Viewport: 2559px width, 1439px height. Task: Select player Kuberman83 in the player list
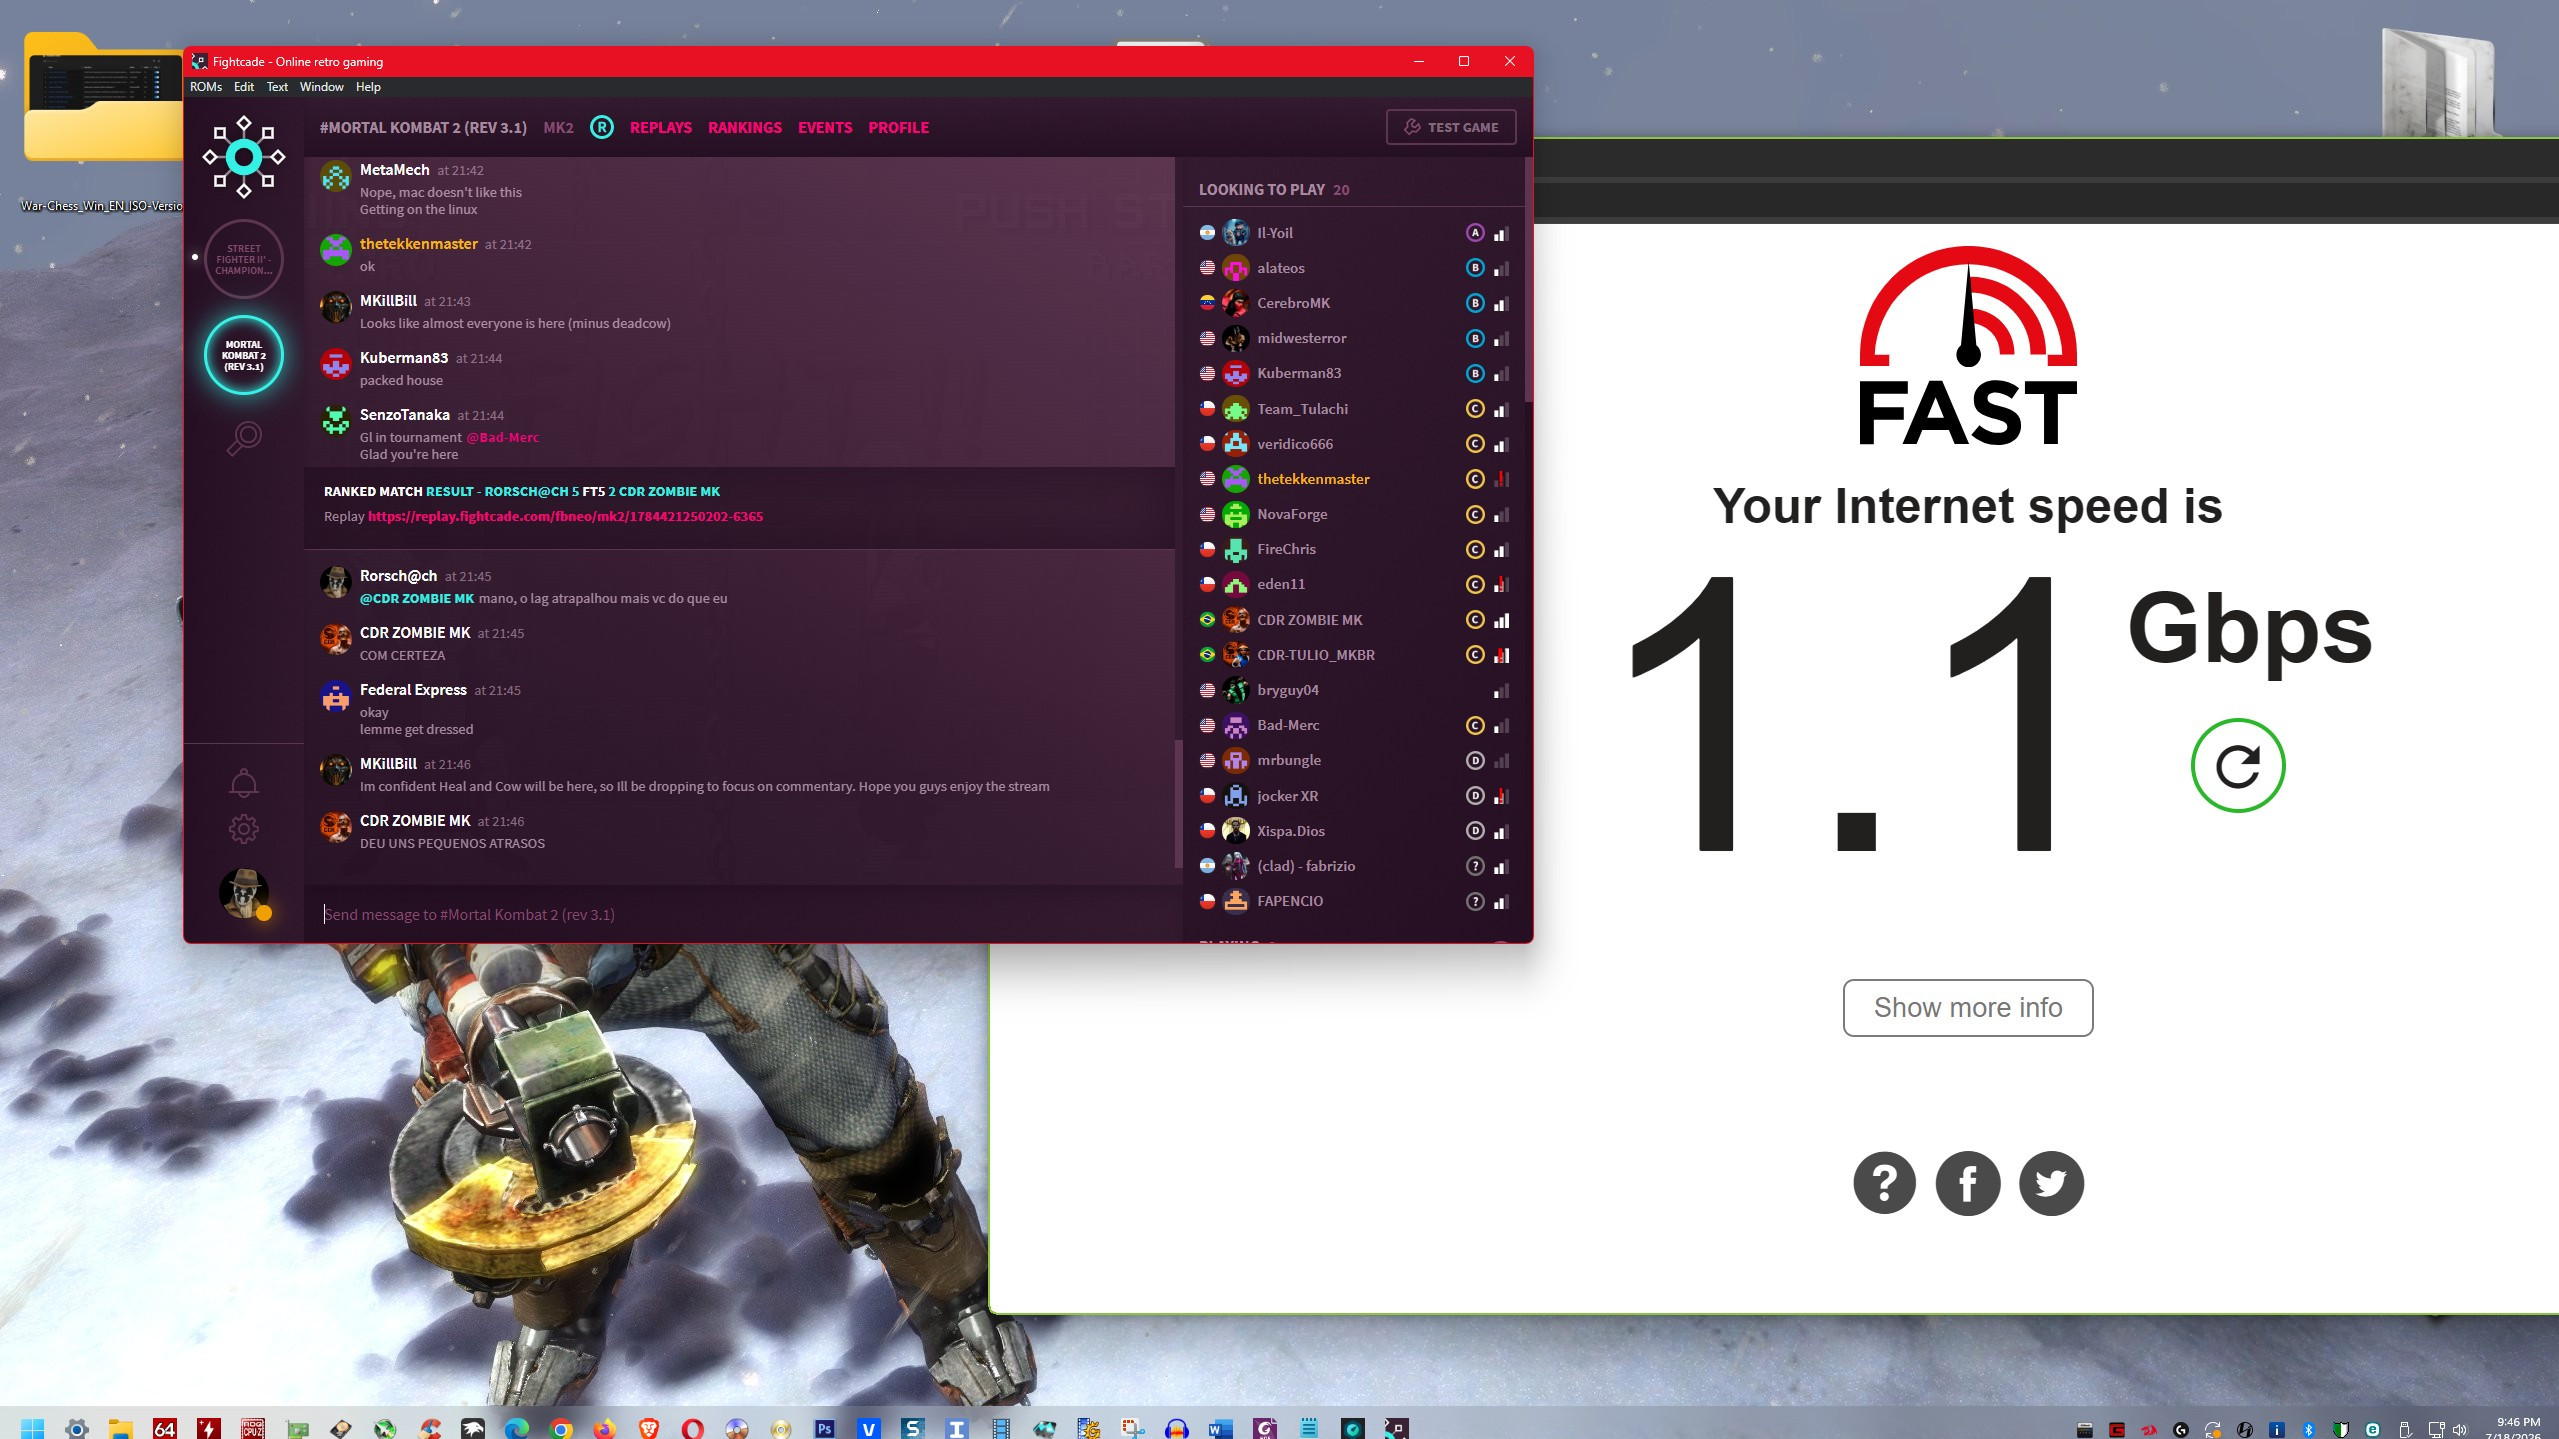pos(1354,373)
